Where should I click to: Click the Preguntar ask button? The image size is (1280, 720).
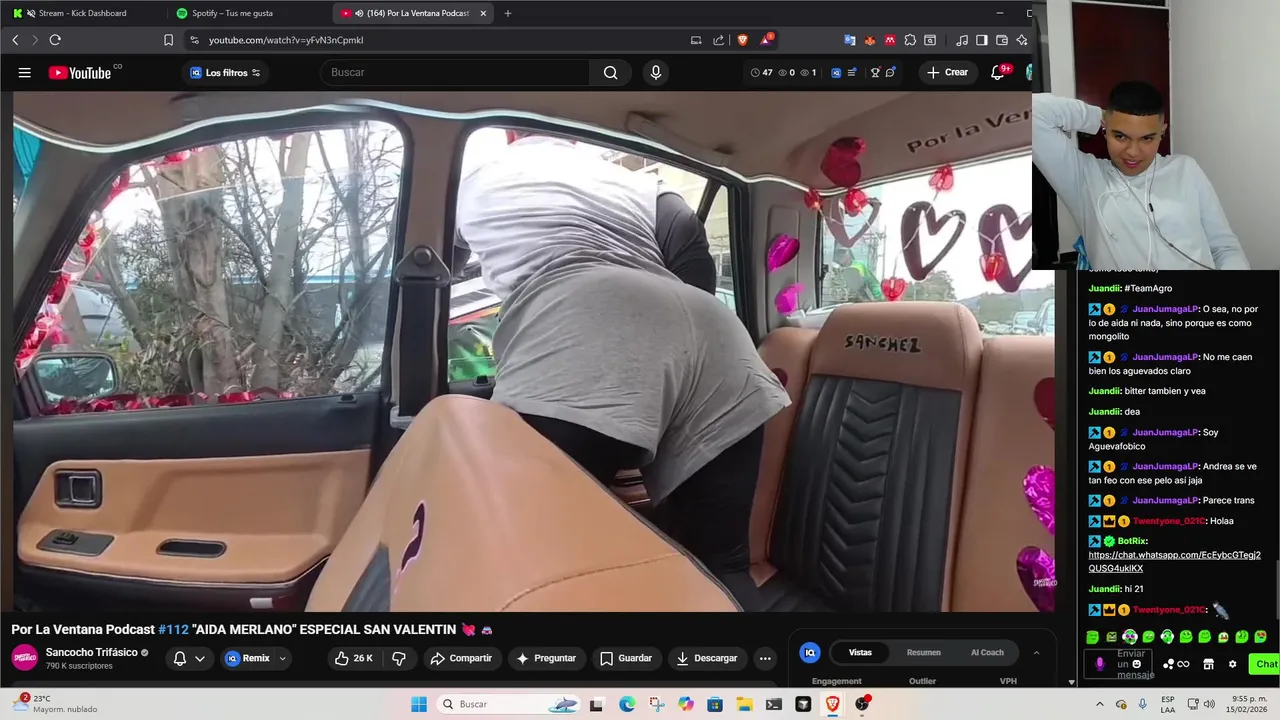click(x=546, y=658)
